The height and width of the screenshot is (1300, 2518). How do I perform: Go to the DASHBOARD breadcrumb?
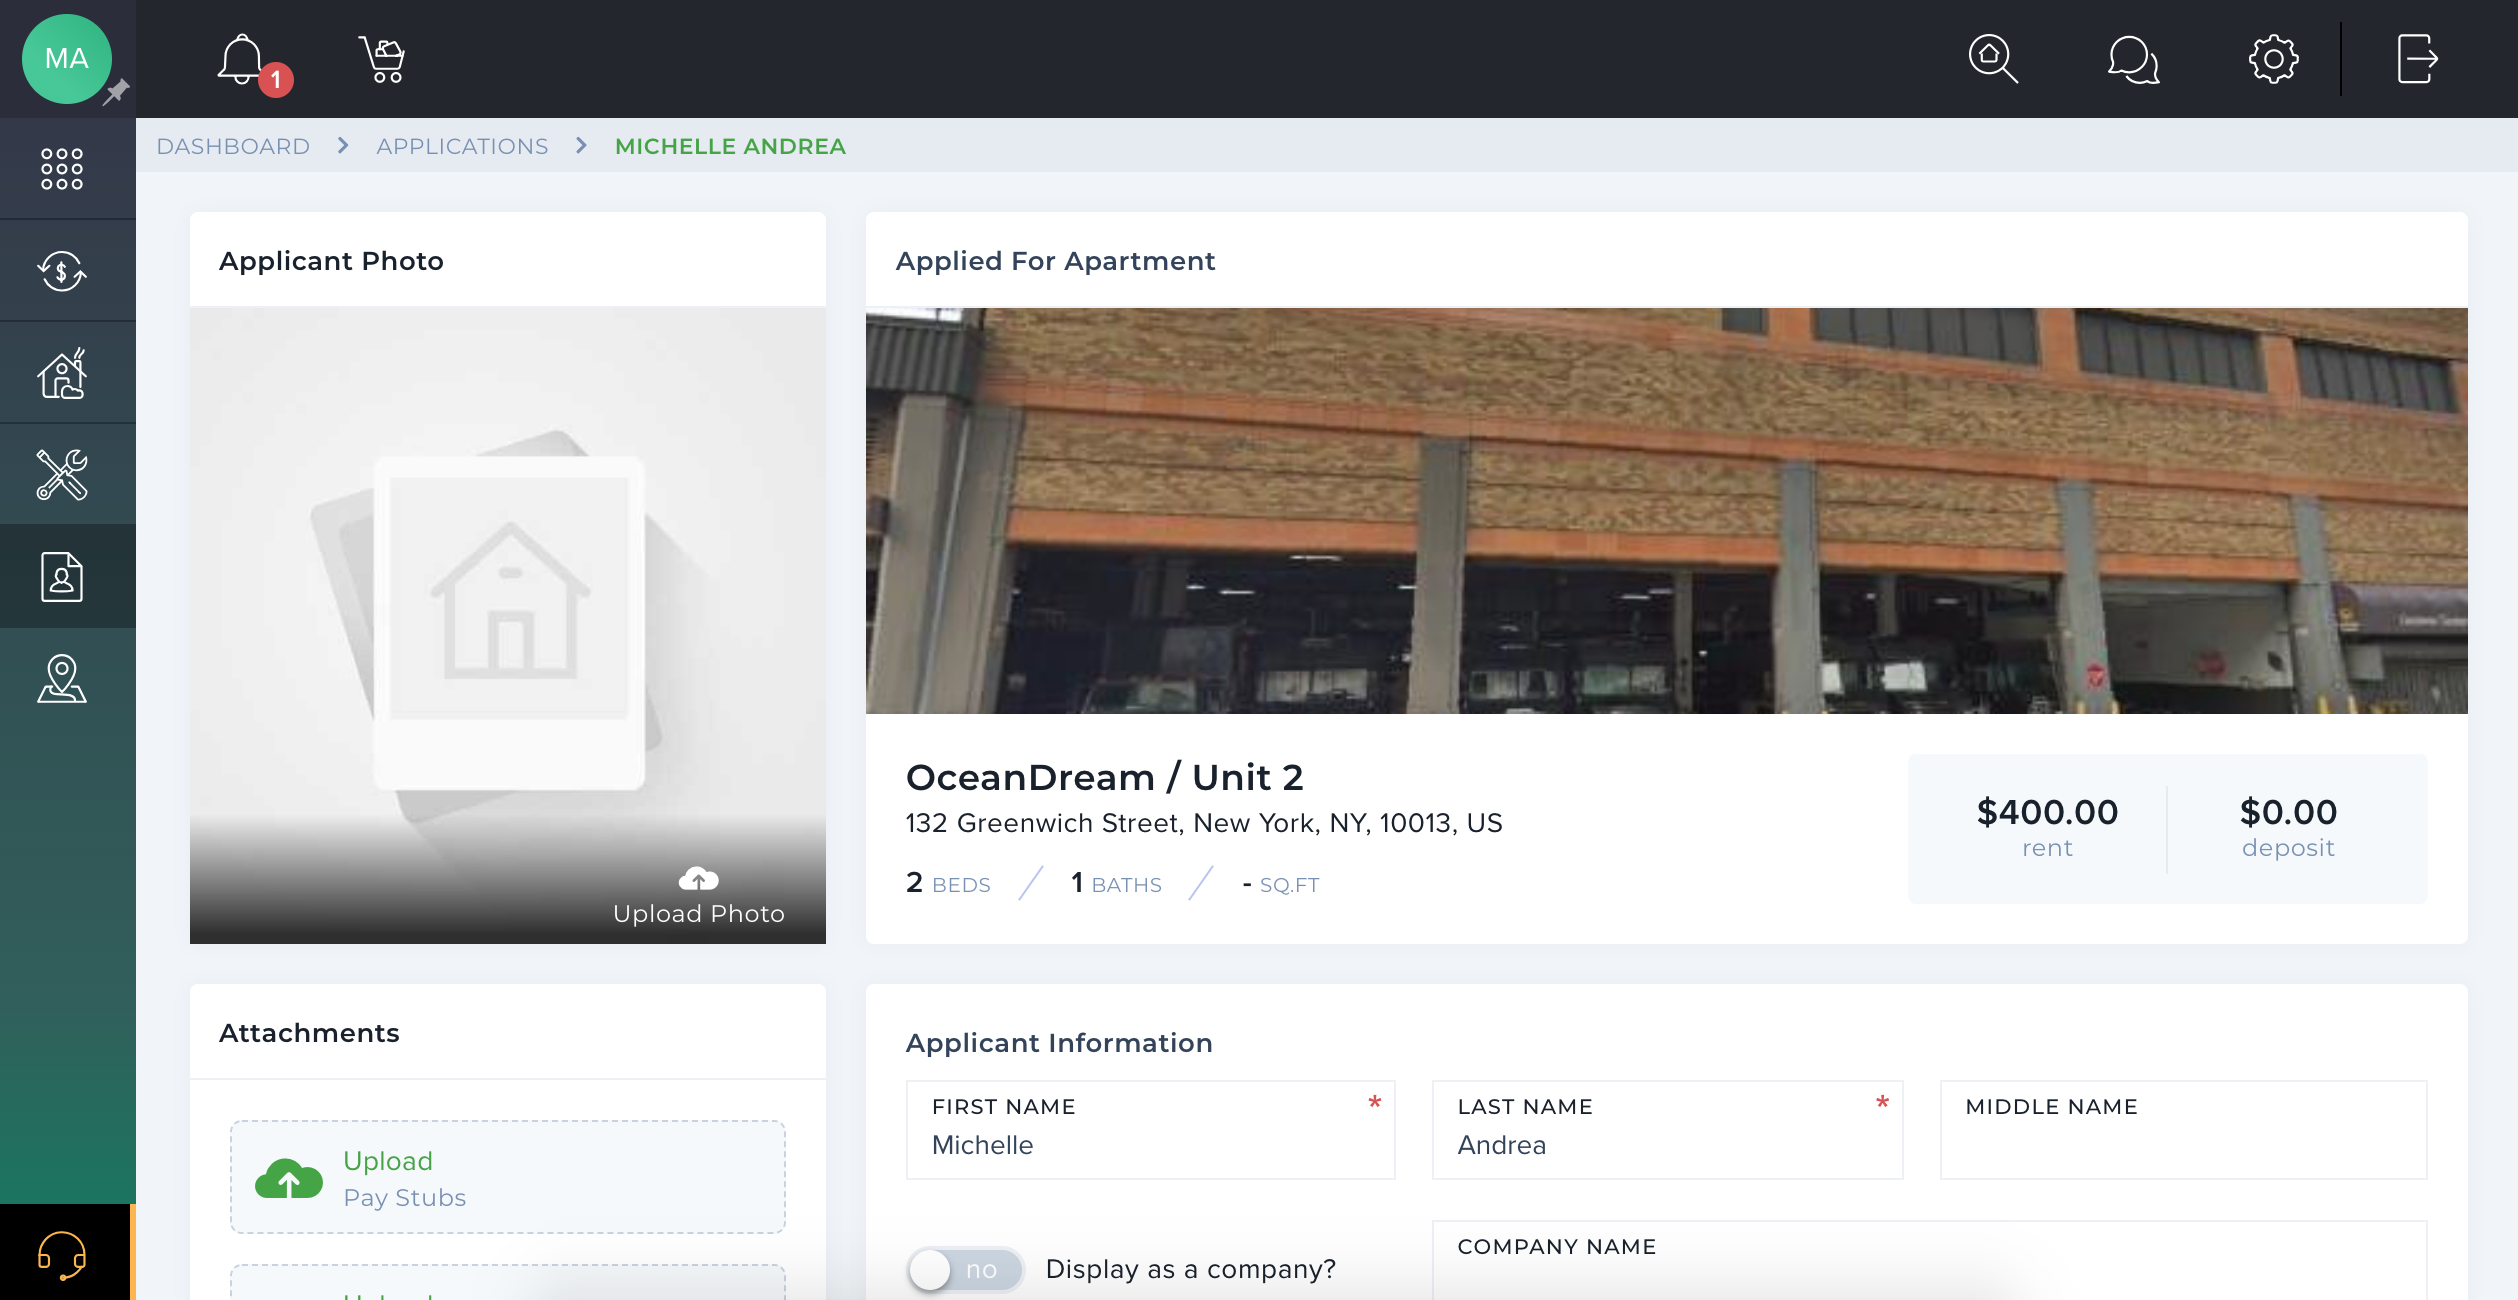tap(233, 146)
